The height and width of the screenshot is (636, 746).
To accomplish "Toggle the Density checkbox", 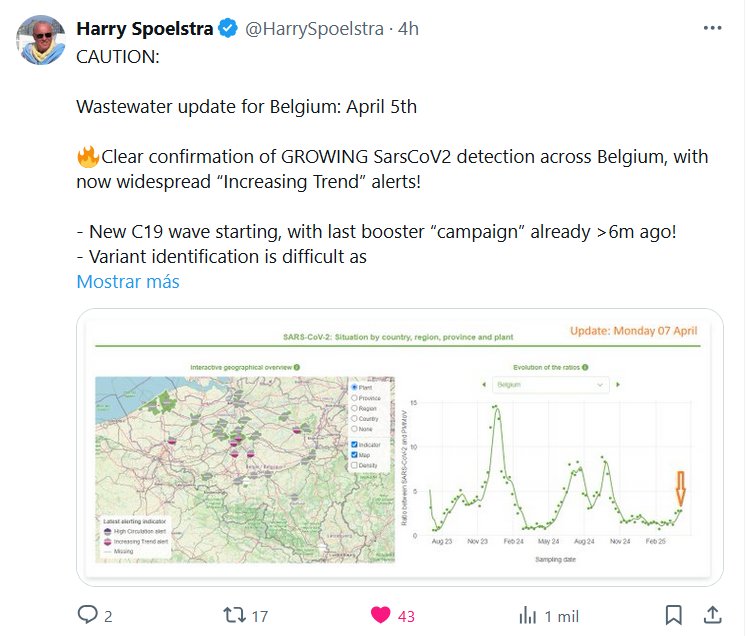I will (354, 465).
